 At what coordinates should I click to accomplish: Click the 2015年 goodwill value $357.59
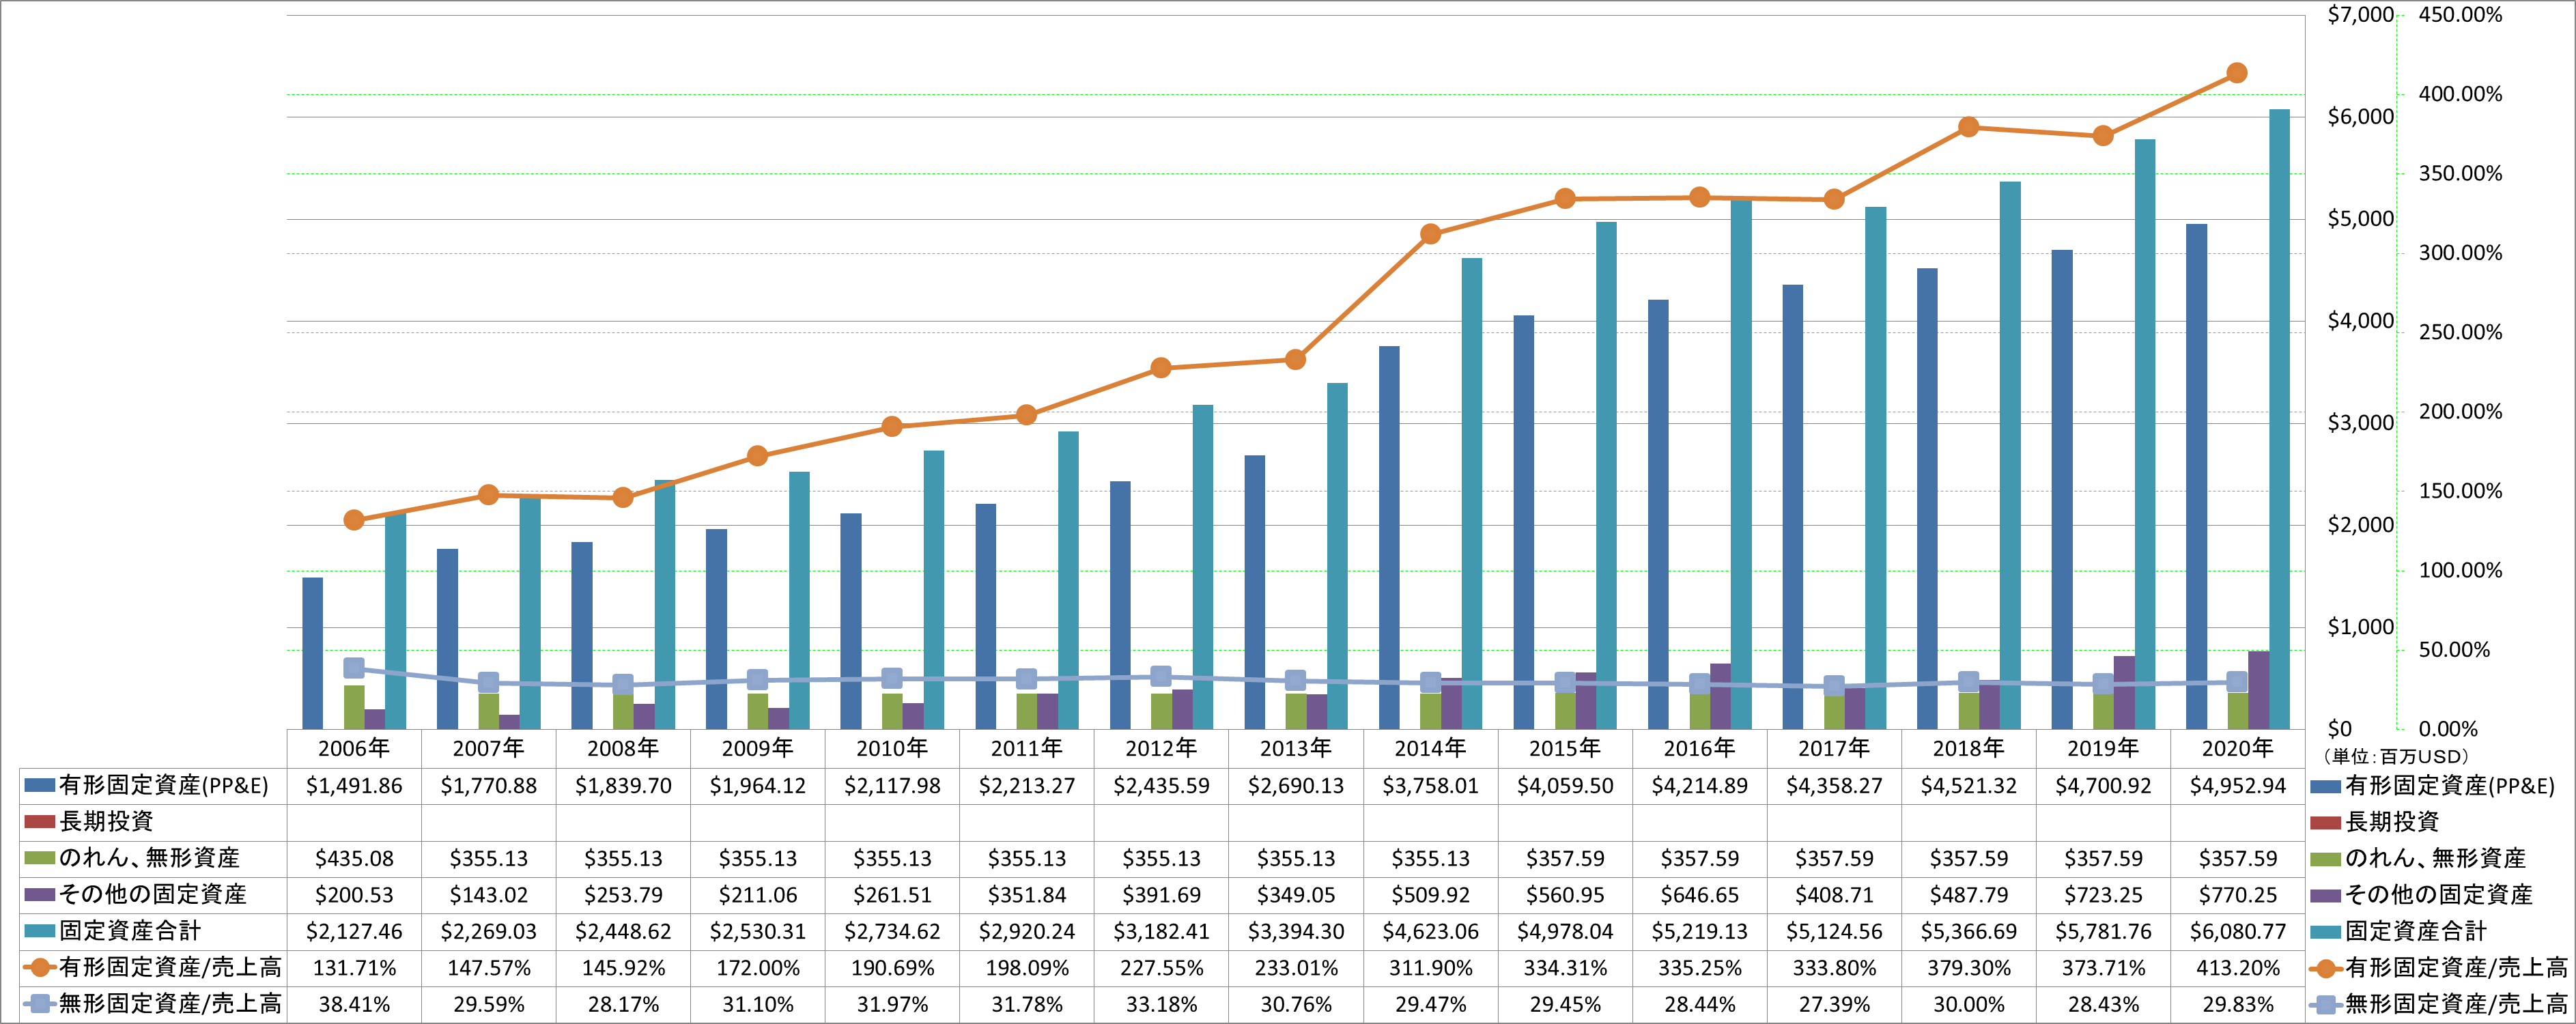pos(1565,858)
